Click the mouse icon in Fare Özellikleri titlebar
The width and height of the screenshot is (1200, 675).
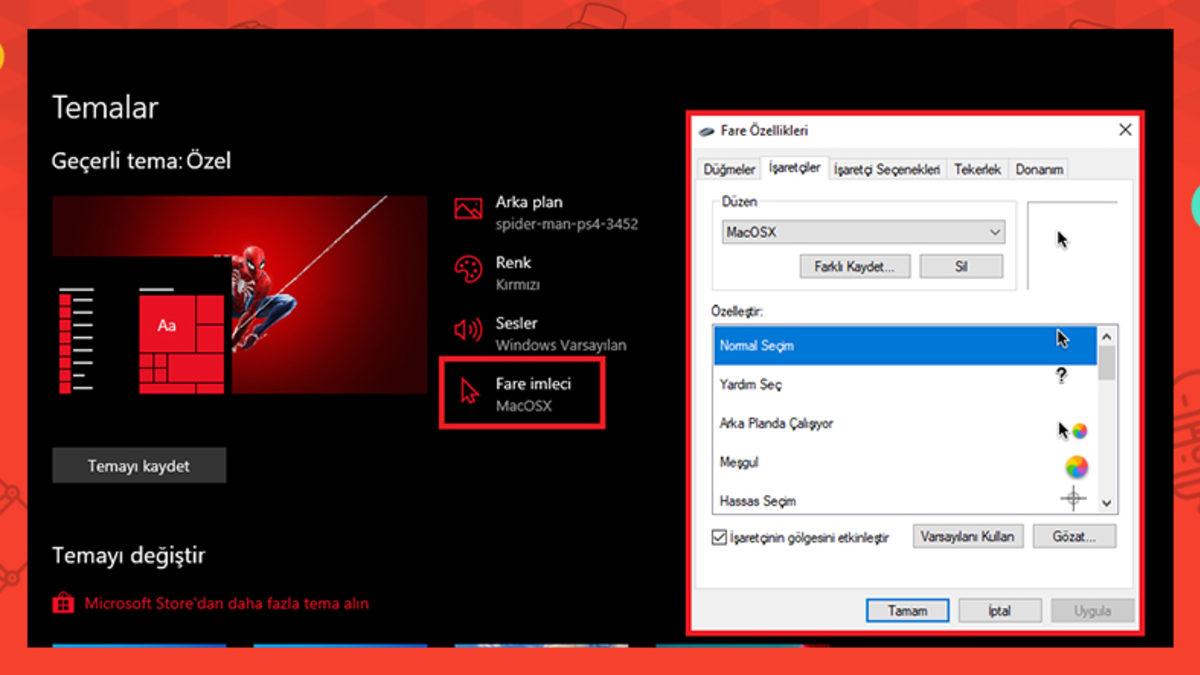pos(706,130)
